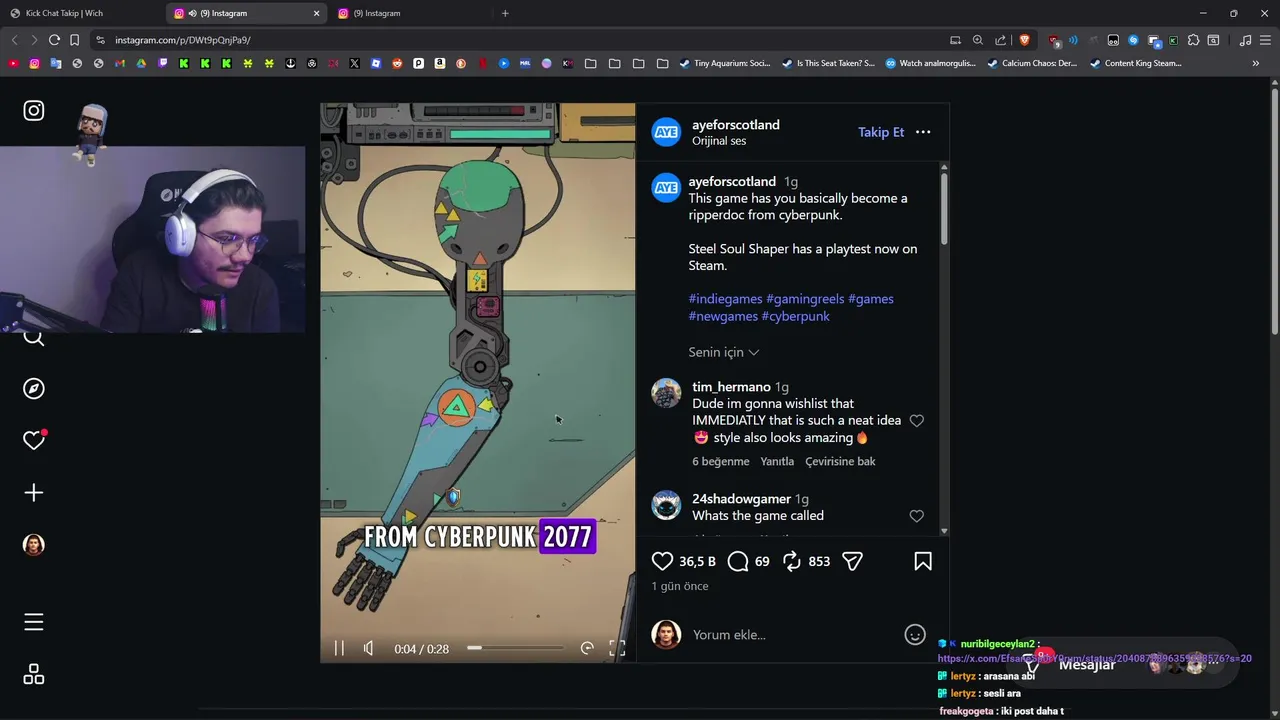
Task: Share post with the paper plane icon
Action: coord(853,561)
